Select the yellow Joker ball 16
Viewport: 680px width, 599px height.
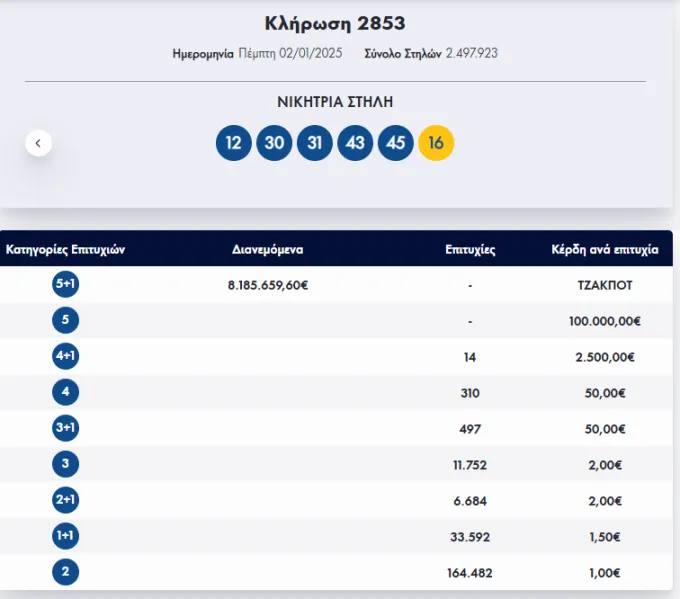[436, 143]
